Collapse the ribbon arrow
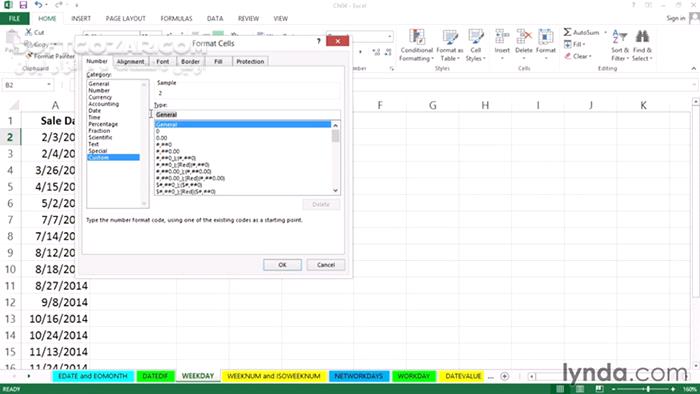This screenshot has width=700, height=394. click(x=694, y=68)
